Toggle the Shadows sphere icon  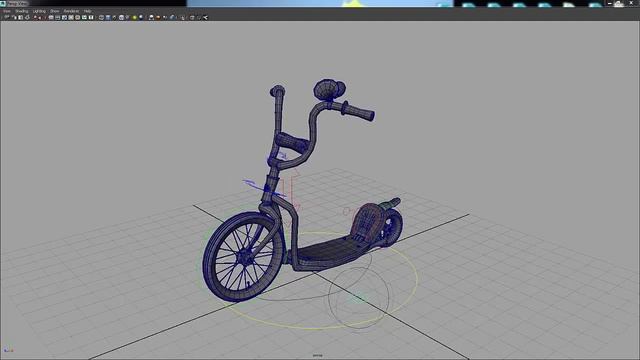(141, 18)
